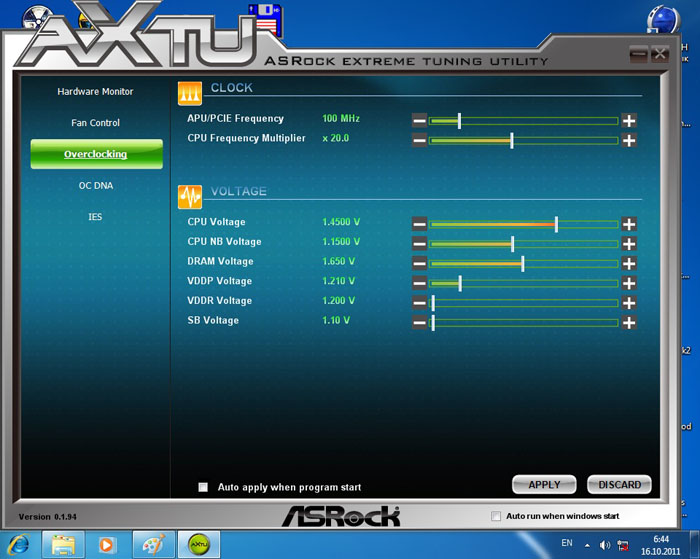Click the APU/PCIE Frequency slider handle
The image size is (700, 559).
point(459,121)
